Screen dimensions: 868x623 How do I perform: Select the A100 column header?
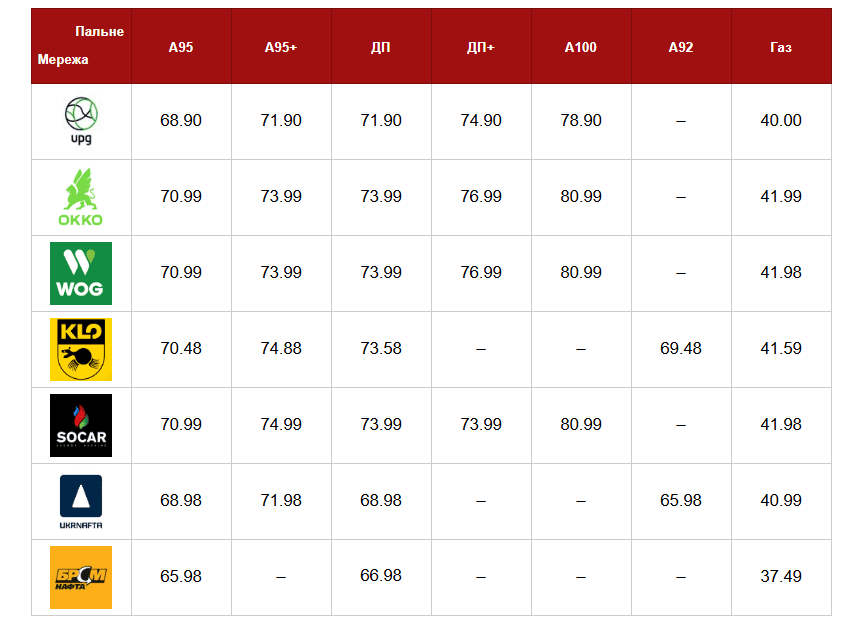tap(581, 47)
